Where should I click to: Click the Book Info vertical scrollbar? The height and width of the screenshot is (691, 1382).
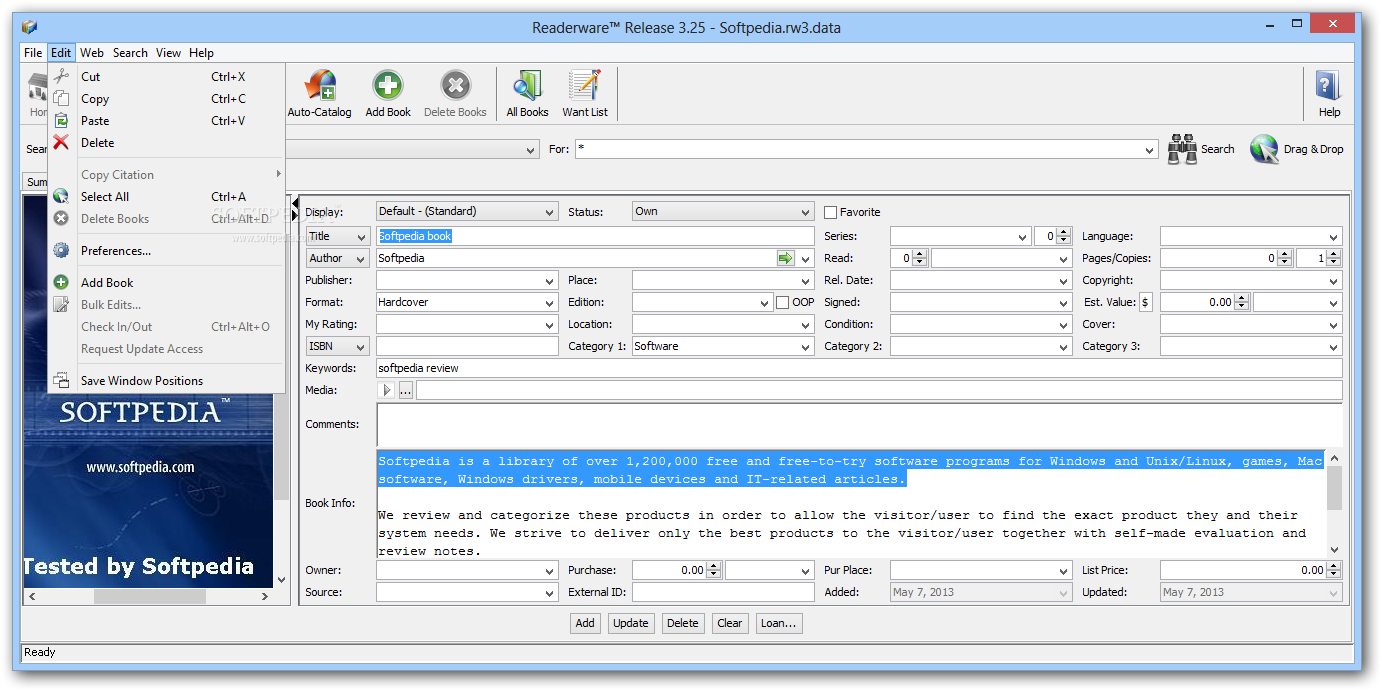1334,504
